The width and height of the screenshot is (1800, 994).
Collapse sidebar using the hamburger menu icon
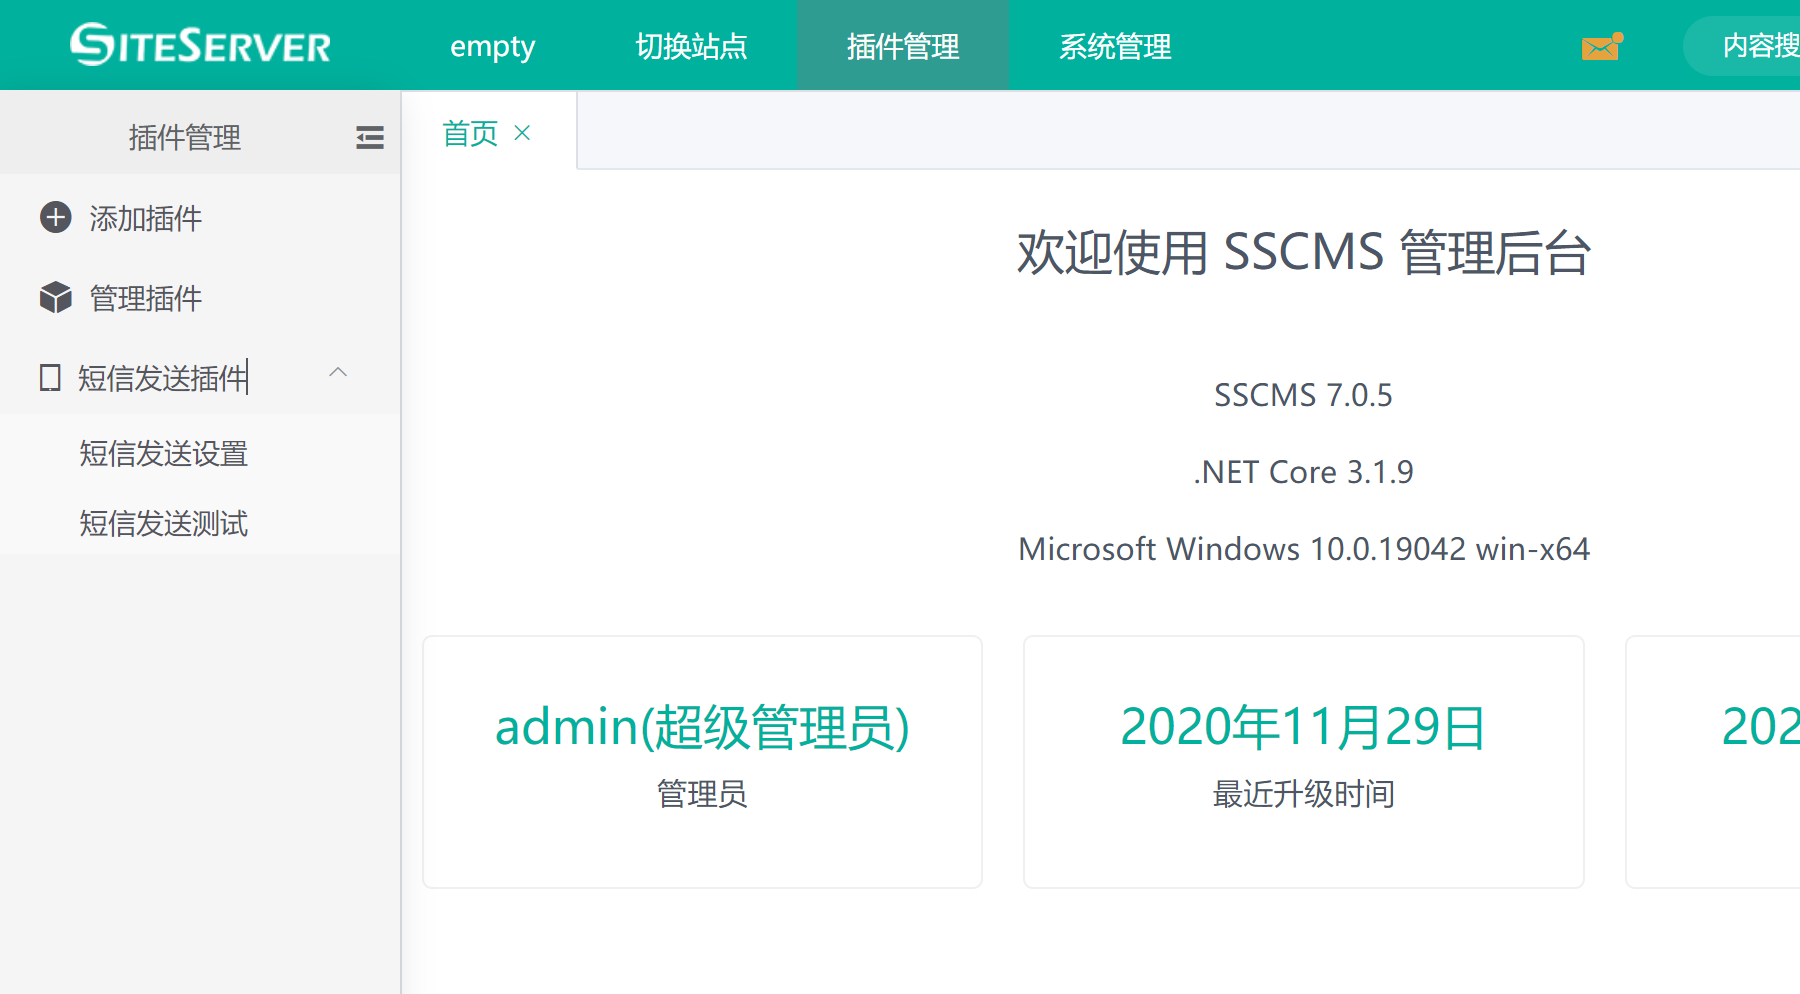369,137
